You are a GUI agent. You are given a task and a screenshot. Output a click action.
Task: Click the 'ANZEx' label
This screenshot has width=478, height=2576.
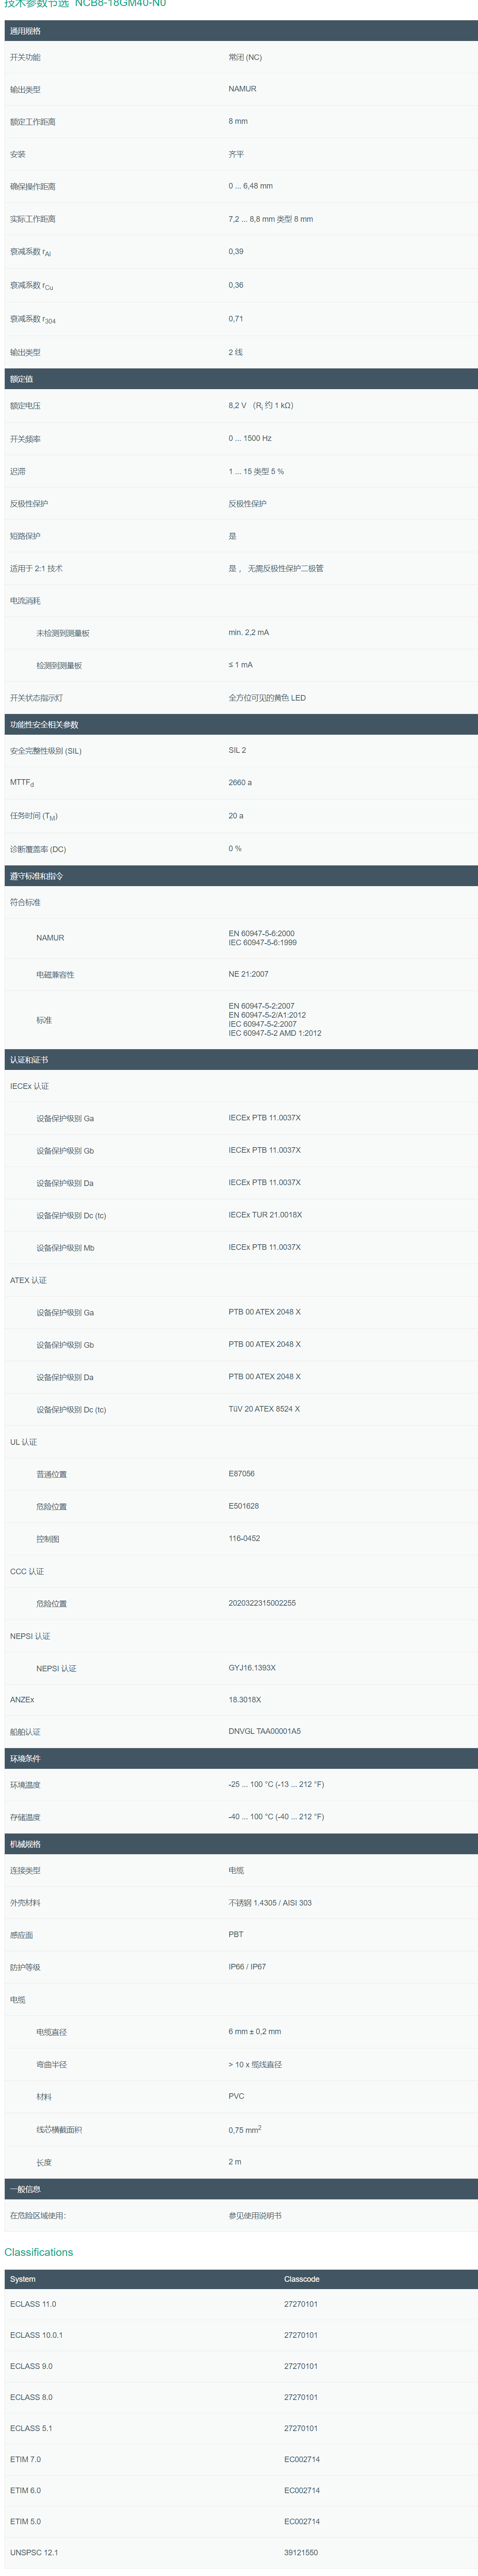(x=22, y=1700)
